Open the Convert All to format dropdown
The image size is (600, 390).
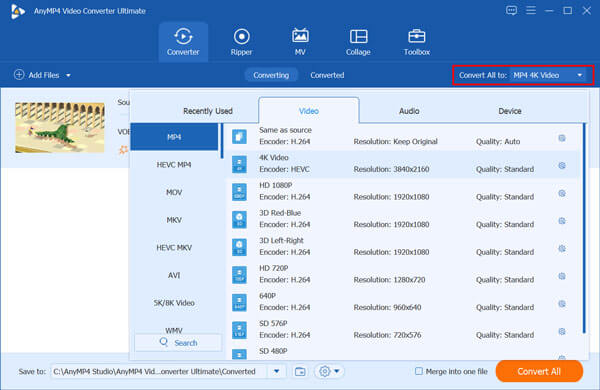click(548, 75)
